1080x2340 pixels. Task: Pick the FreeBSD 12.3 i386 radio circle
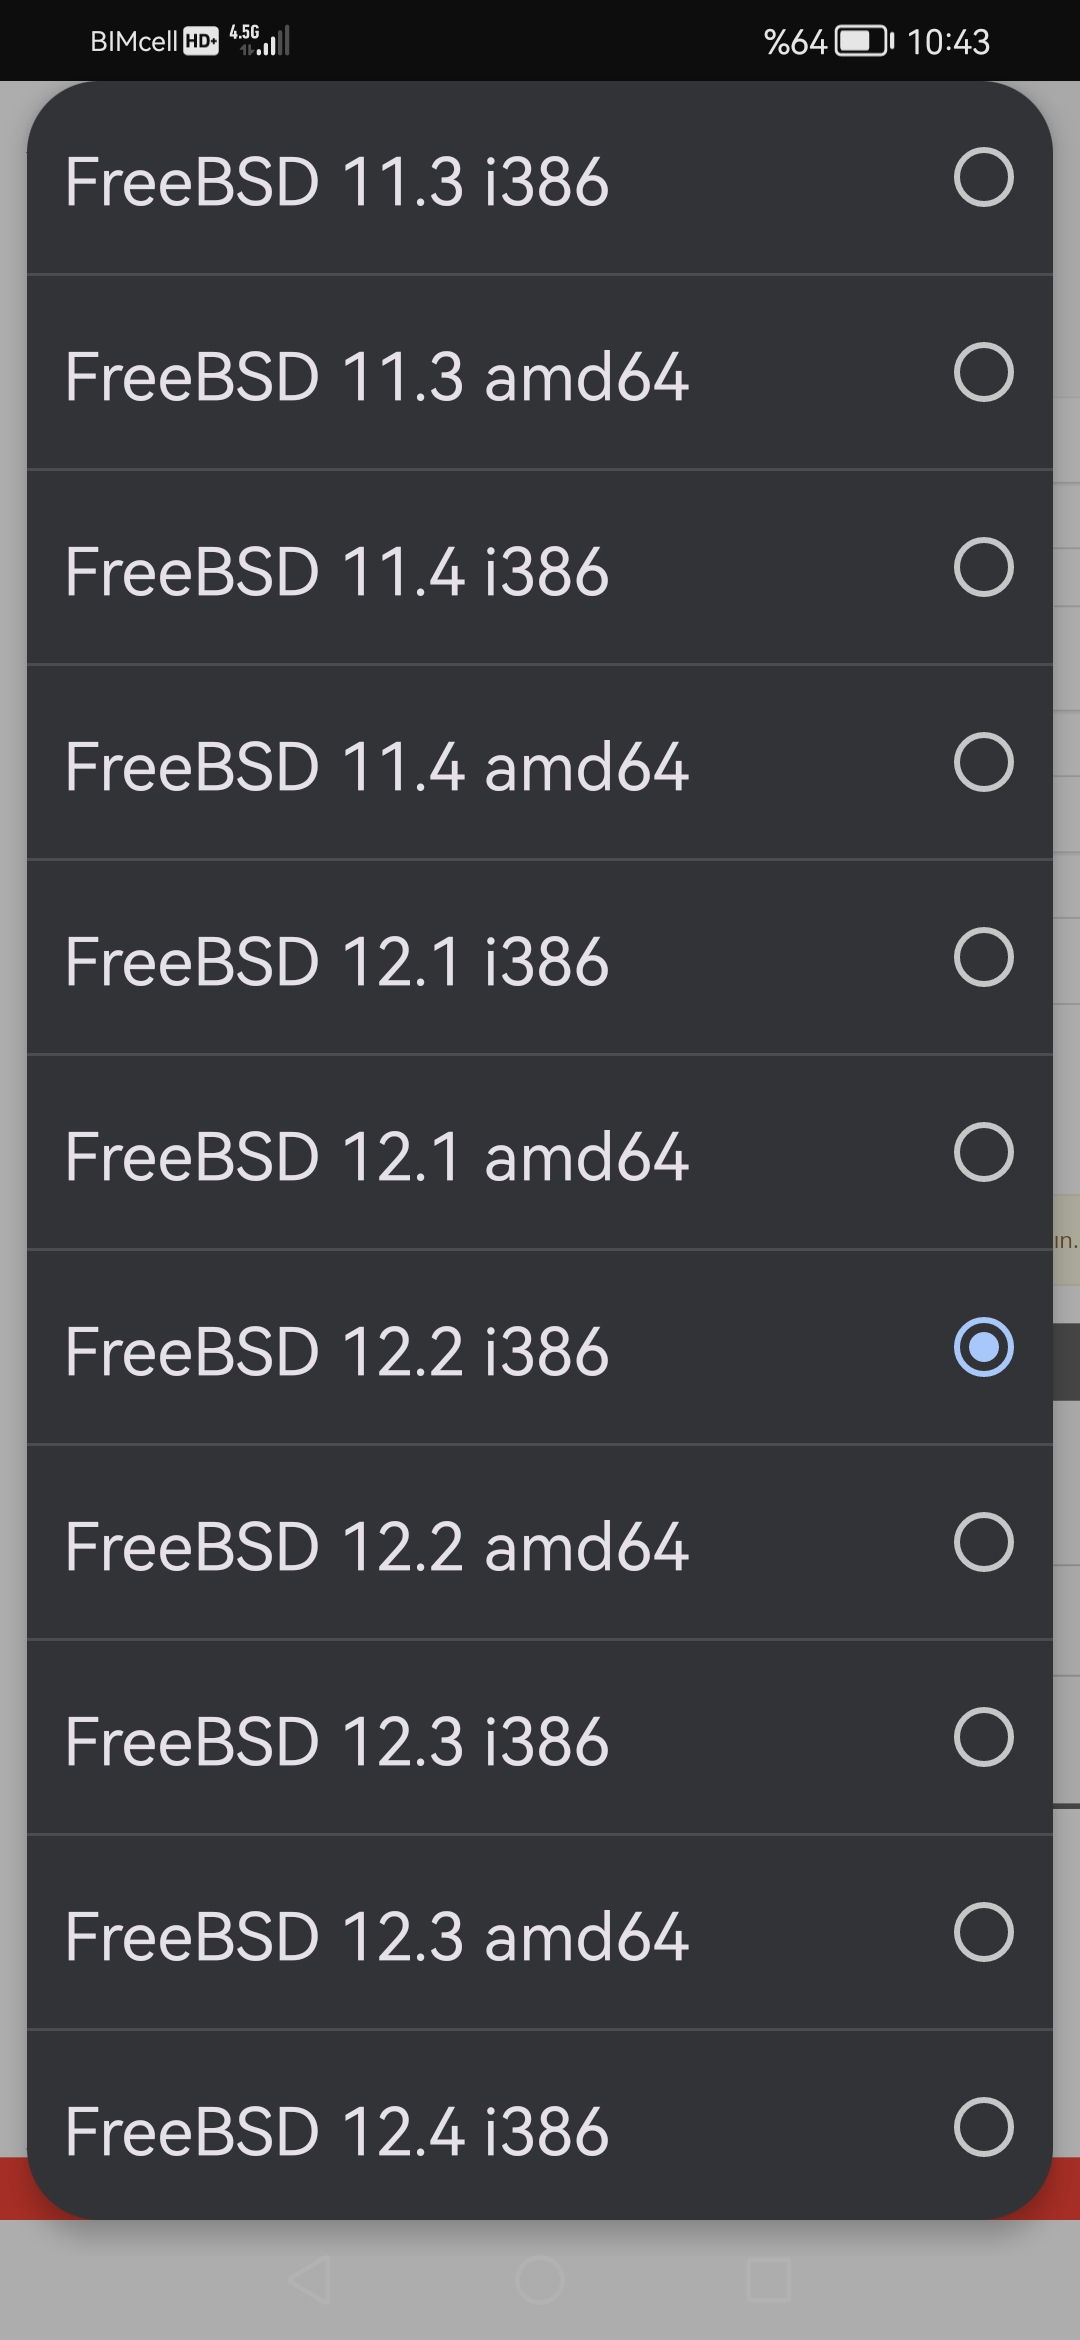(984, 1738)
